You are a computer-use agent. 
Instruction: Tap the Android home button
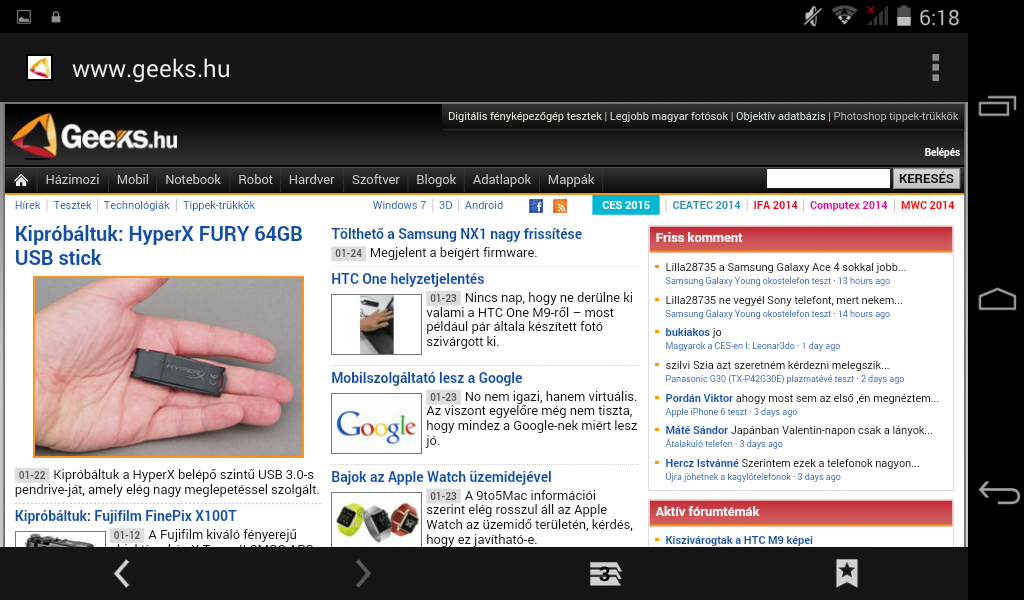(997, 299)
